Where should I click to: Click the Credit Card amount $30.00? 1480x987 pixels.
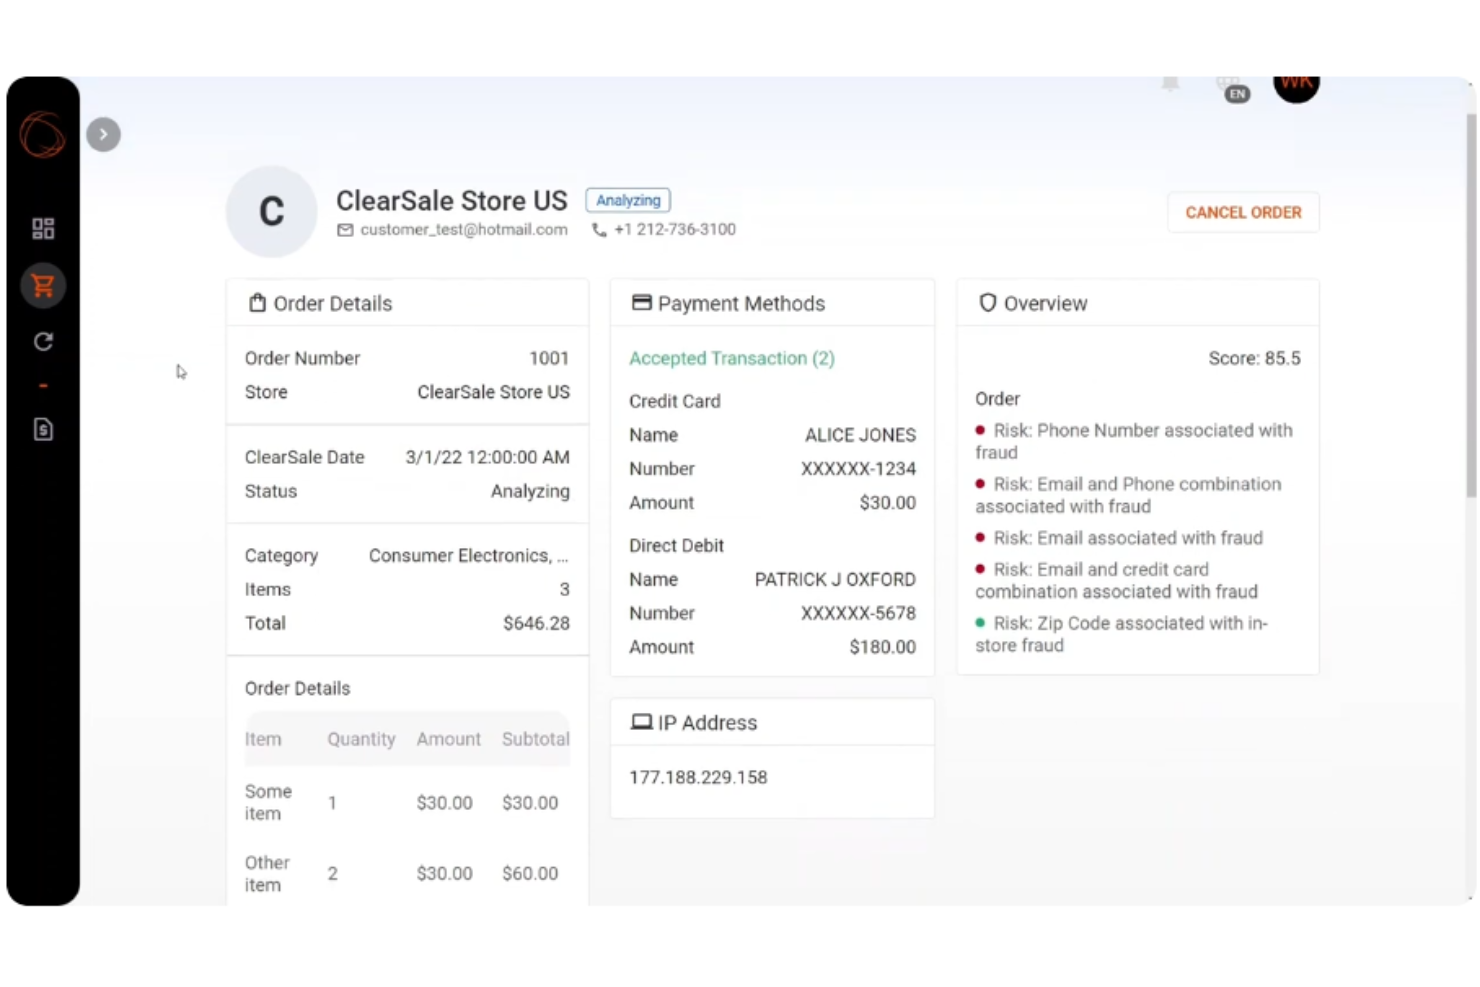tap(887, 503)
